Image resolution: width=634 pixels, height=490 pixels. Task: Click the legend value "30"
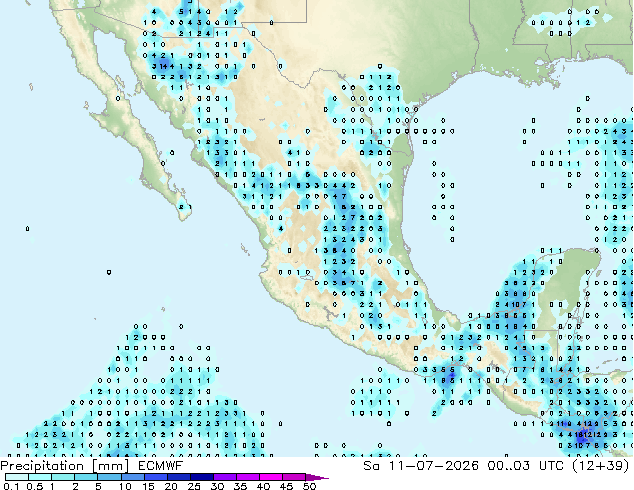coord(217,486)
